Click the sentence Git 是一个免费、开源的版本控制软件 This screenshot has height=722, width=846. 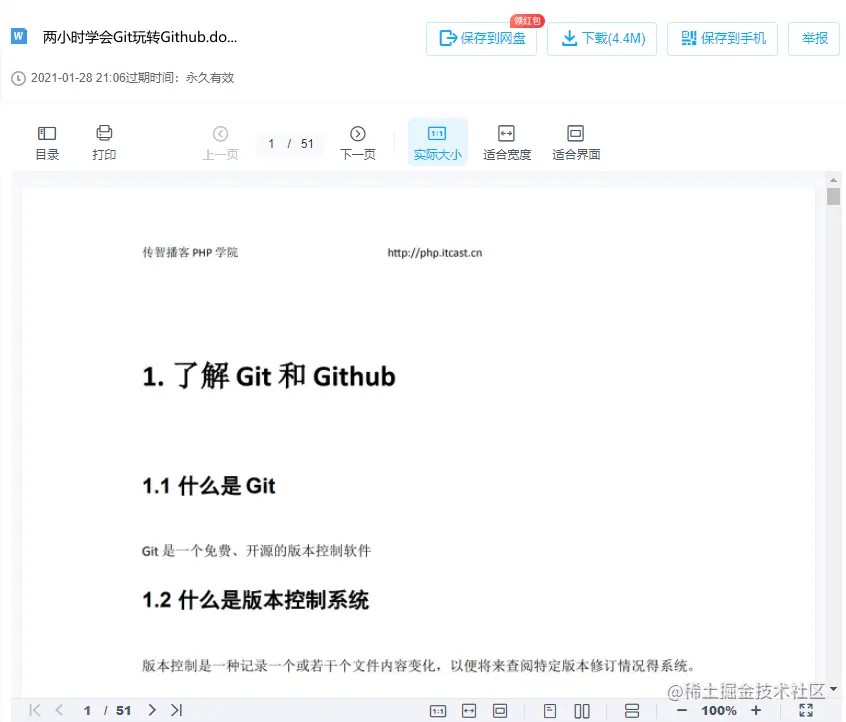(x=256, y=550)
